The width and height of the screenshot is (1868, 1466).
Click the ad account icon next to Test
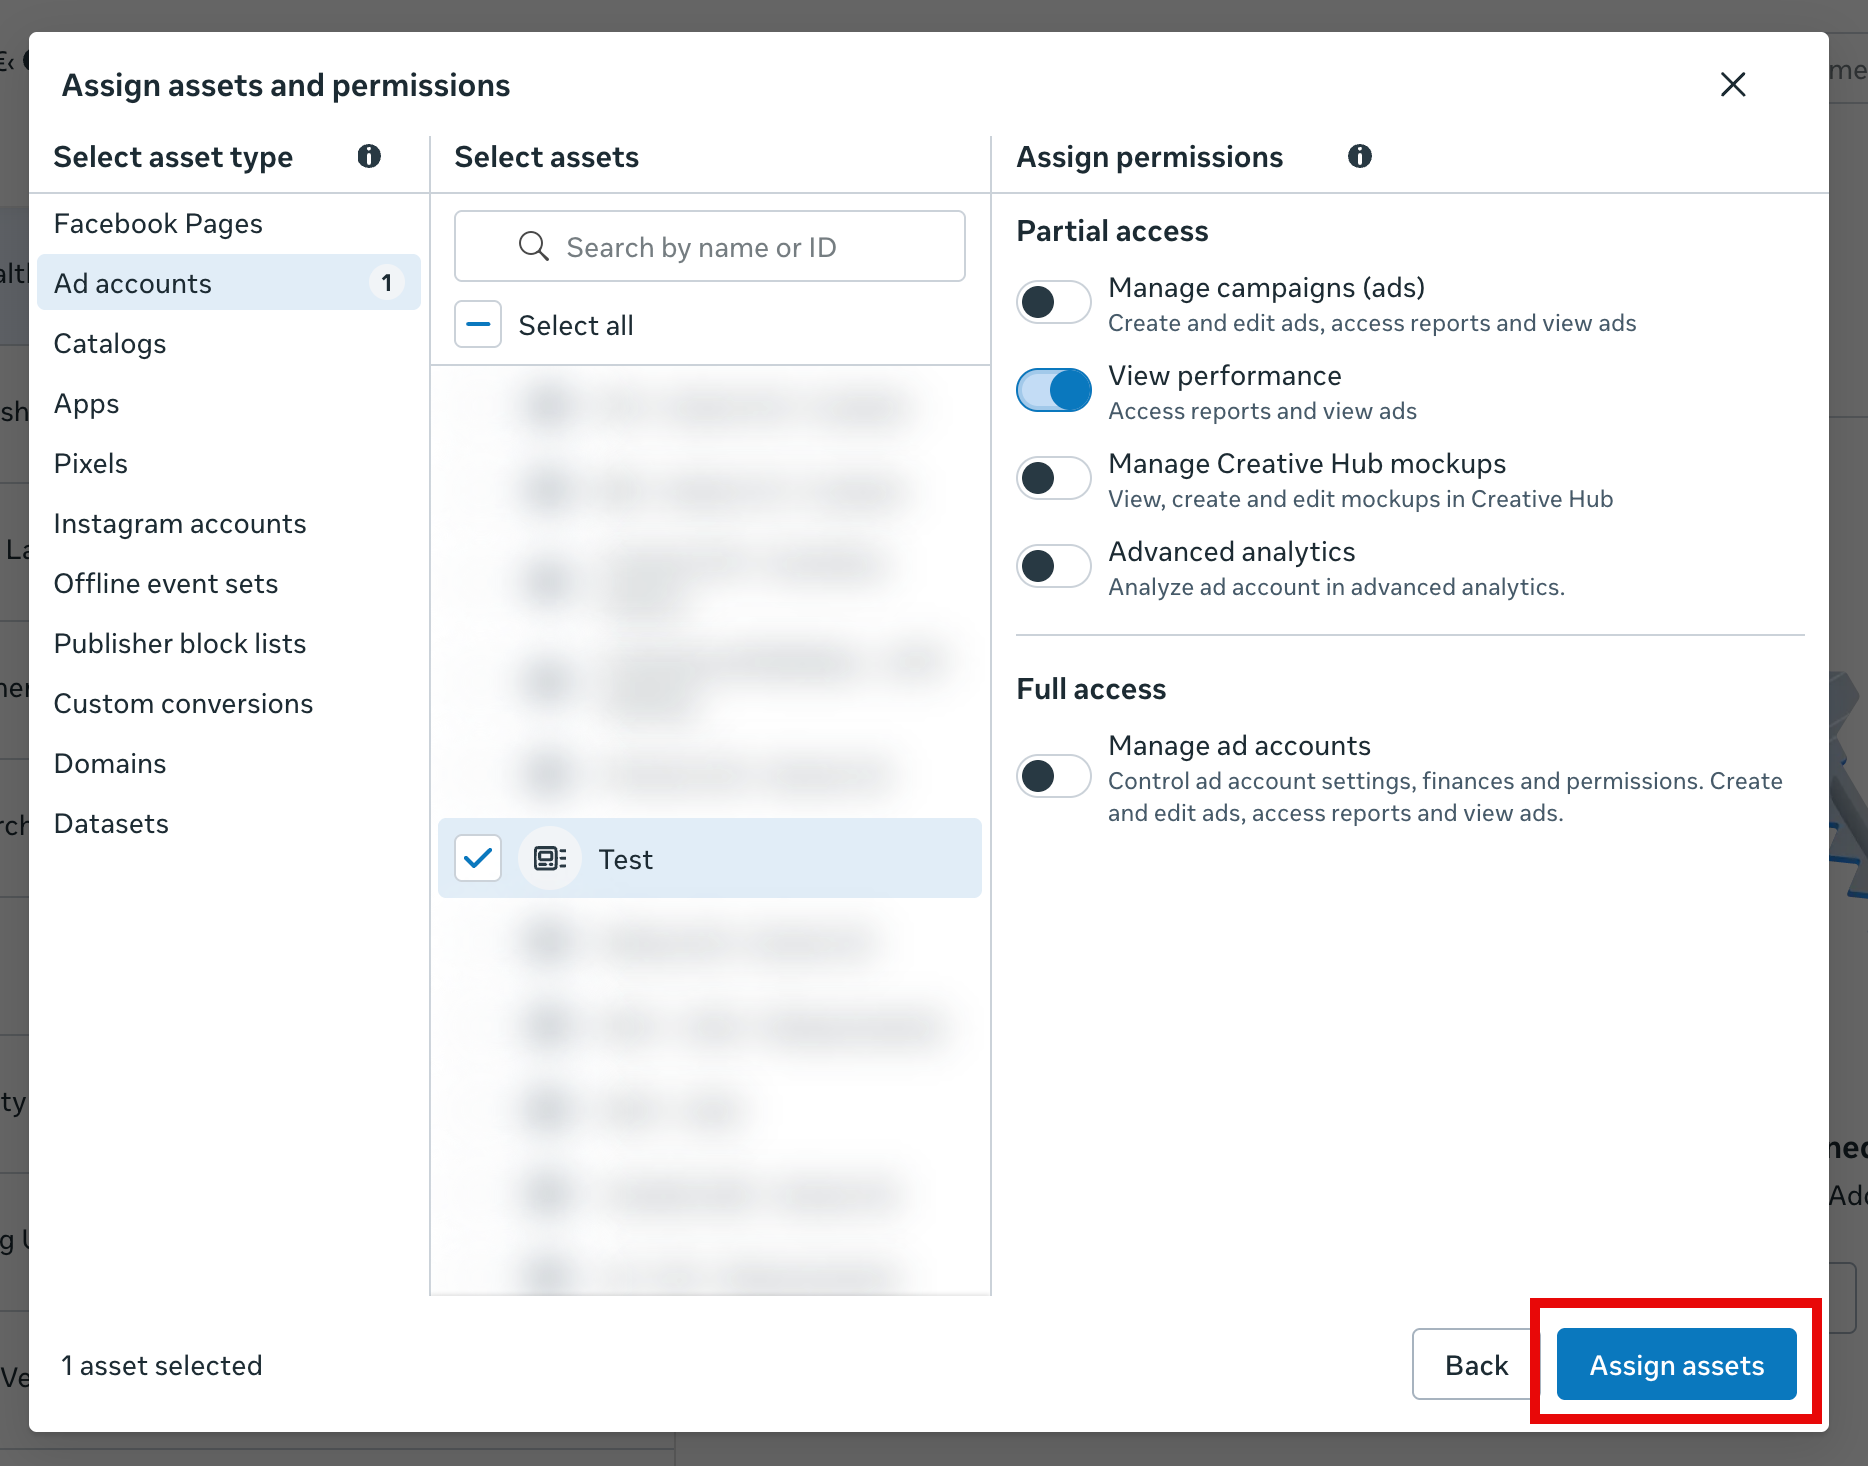(550, 858)
